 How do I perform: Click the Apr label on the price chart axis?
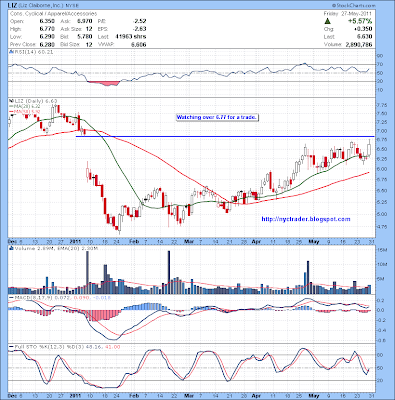click(256, 241)
